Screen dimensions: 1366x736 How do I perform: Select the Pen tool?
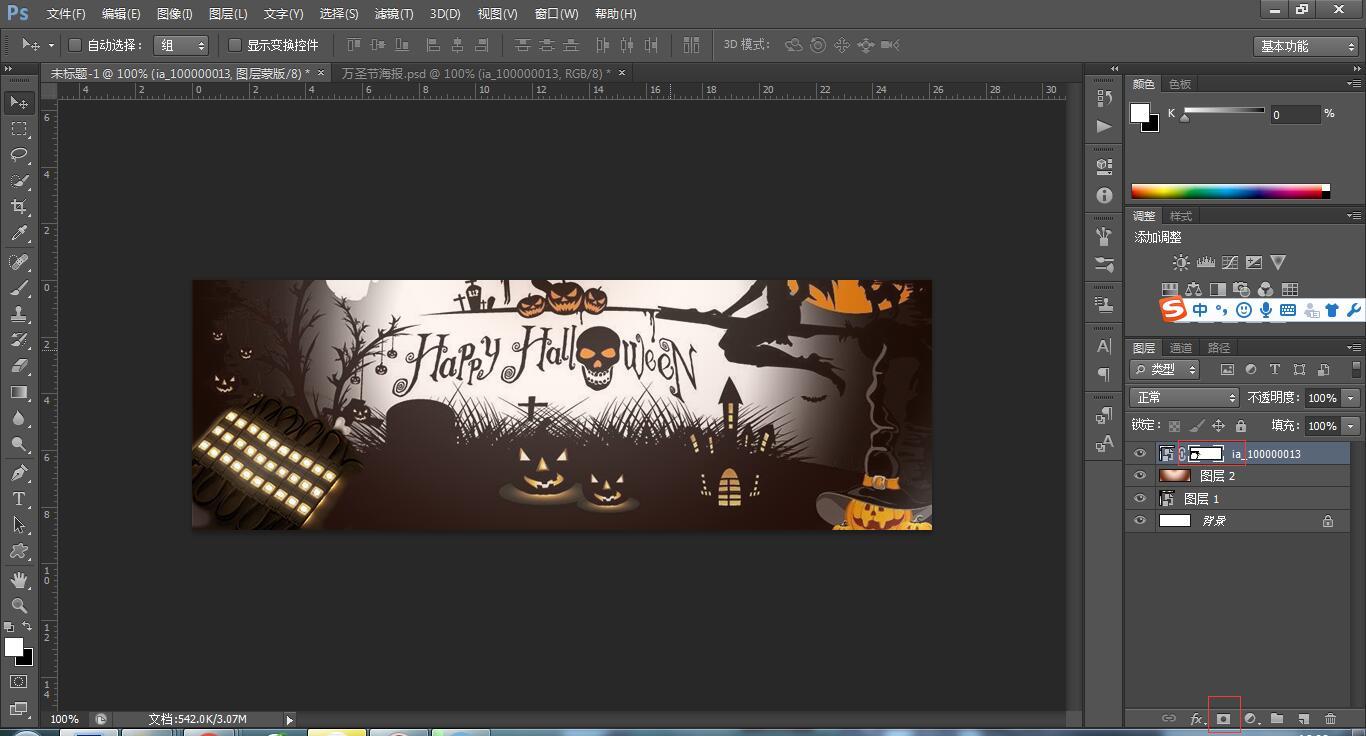(x=18, y=472)
